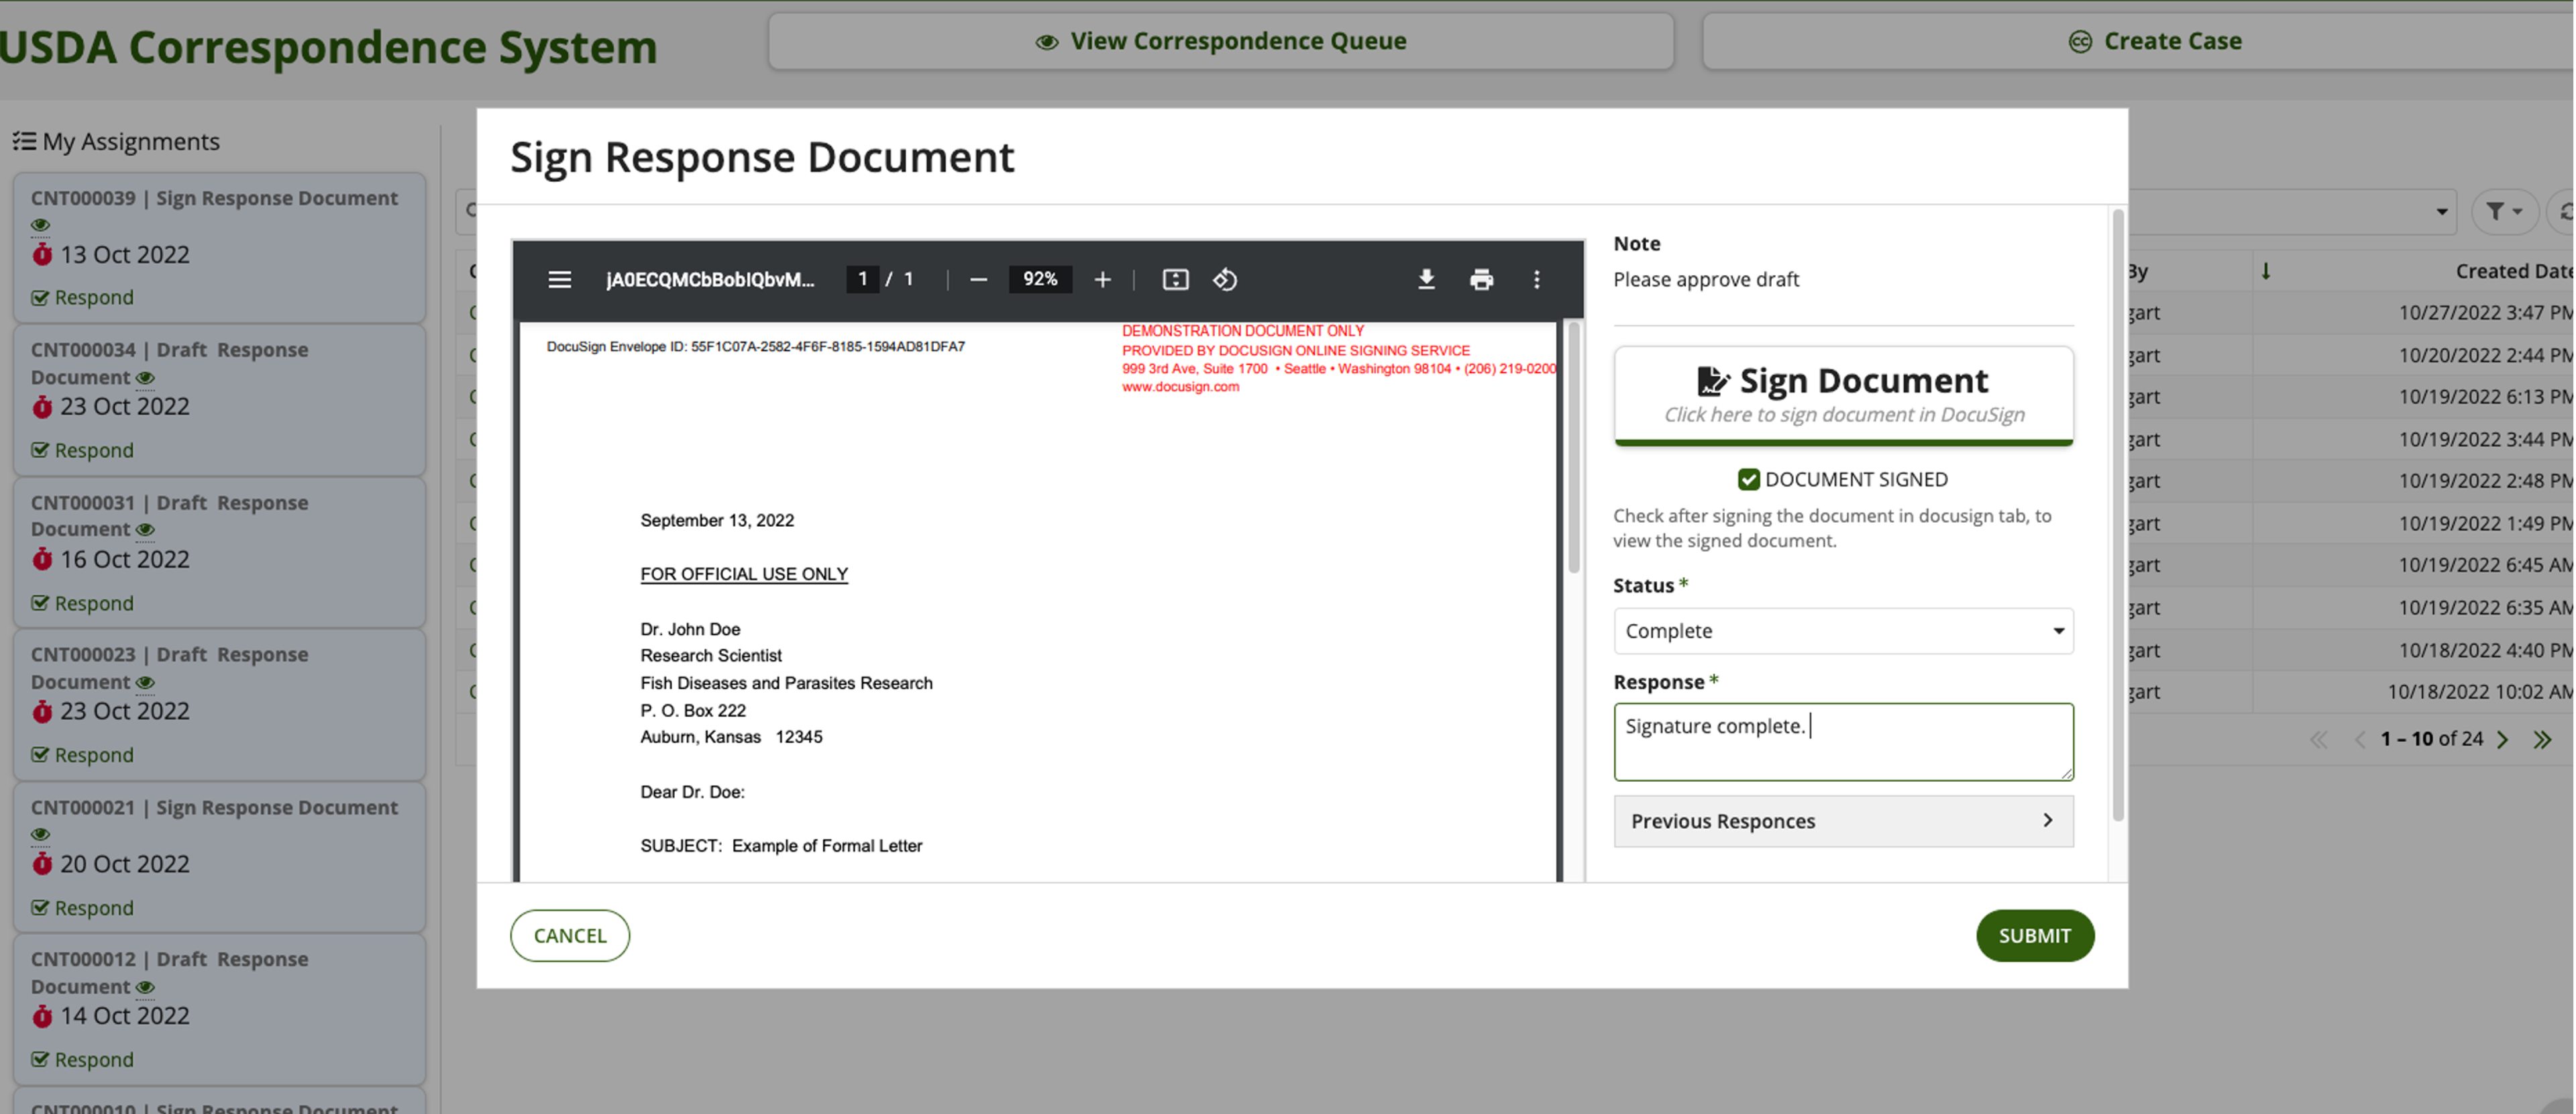Image resolution: width=2576 pixels, height=1114 pixels.
Task: View CNT000039 via its eye icon
Action: point(41,225)
